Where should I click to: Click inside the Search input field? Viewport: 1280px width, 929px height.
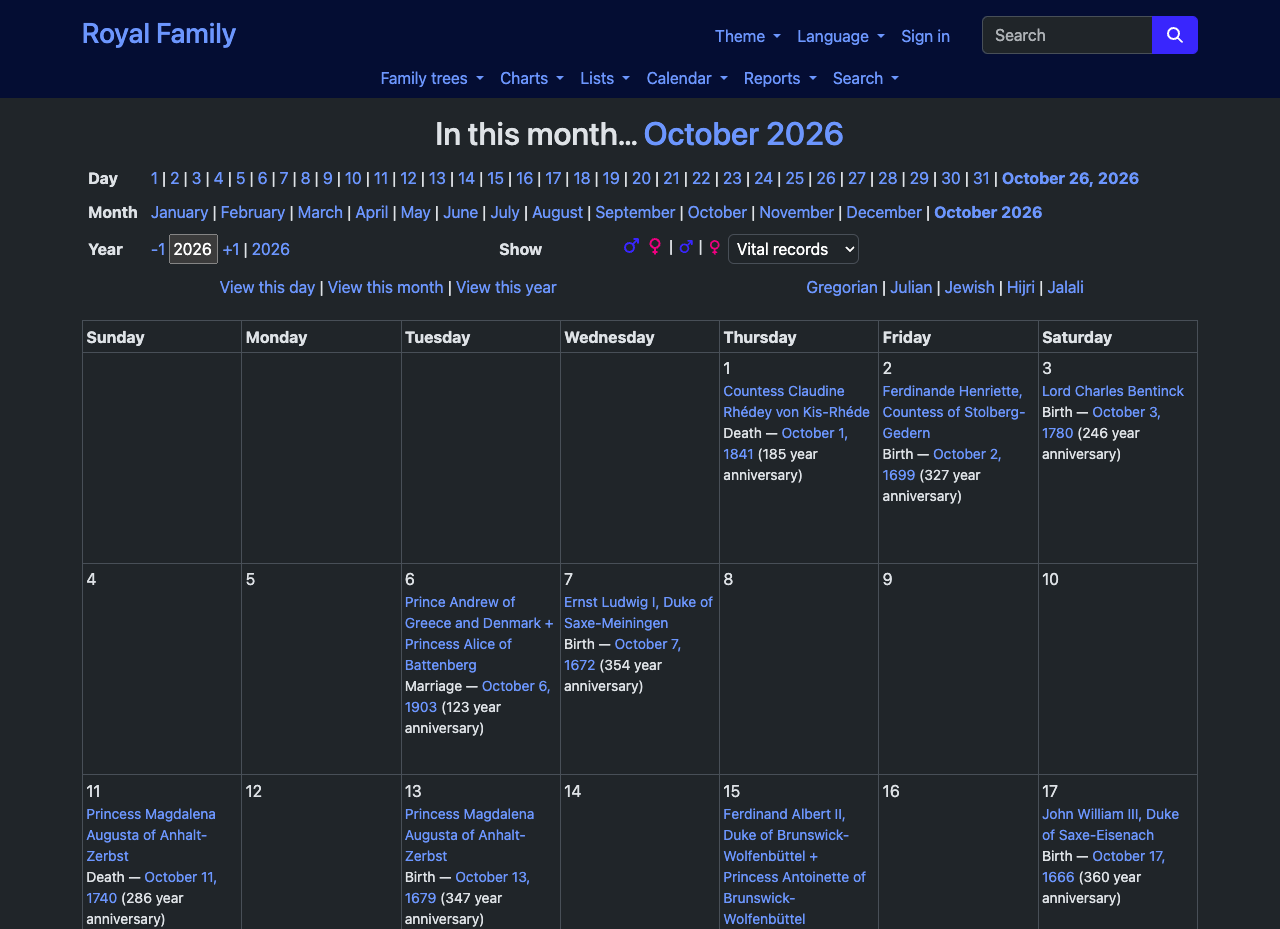1067,35
